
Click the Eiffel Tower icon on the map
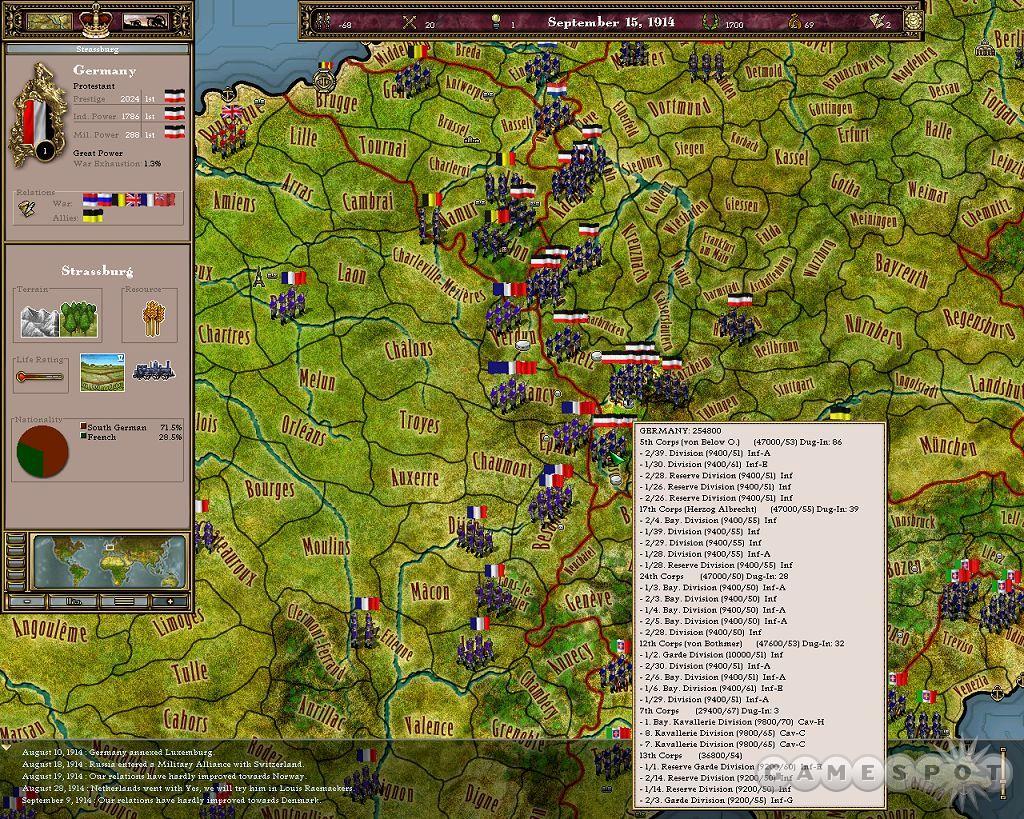[x=259, y=277]
